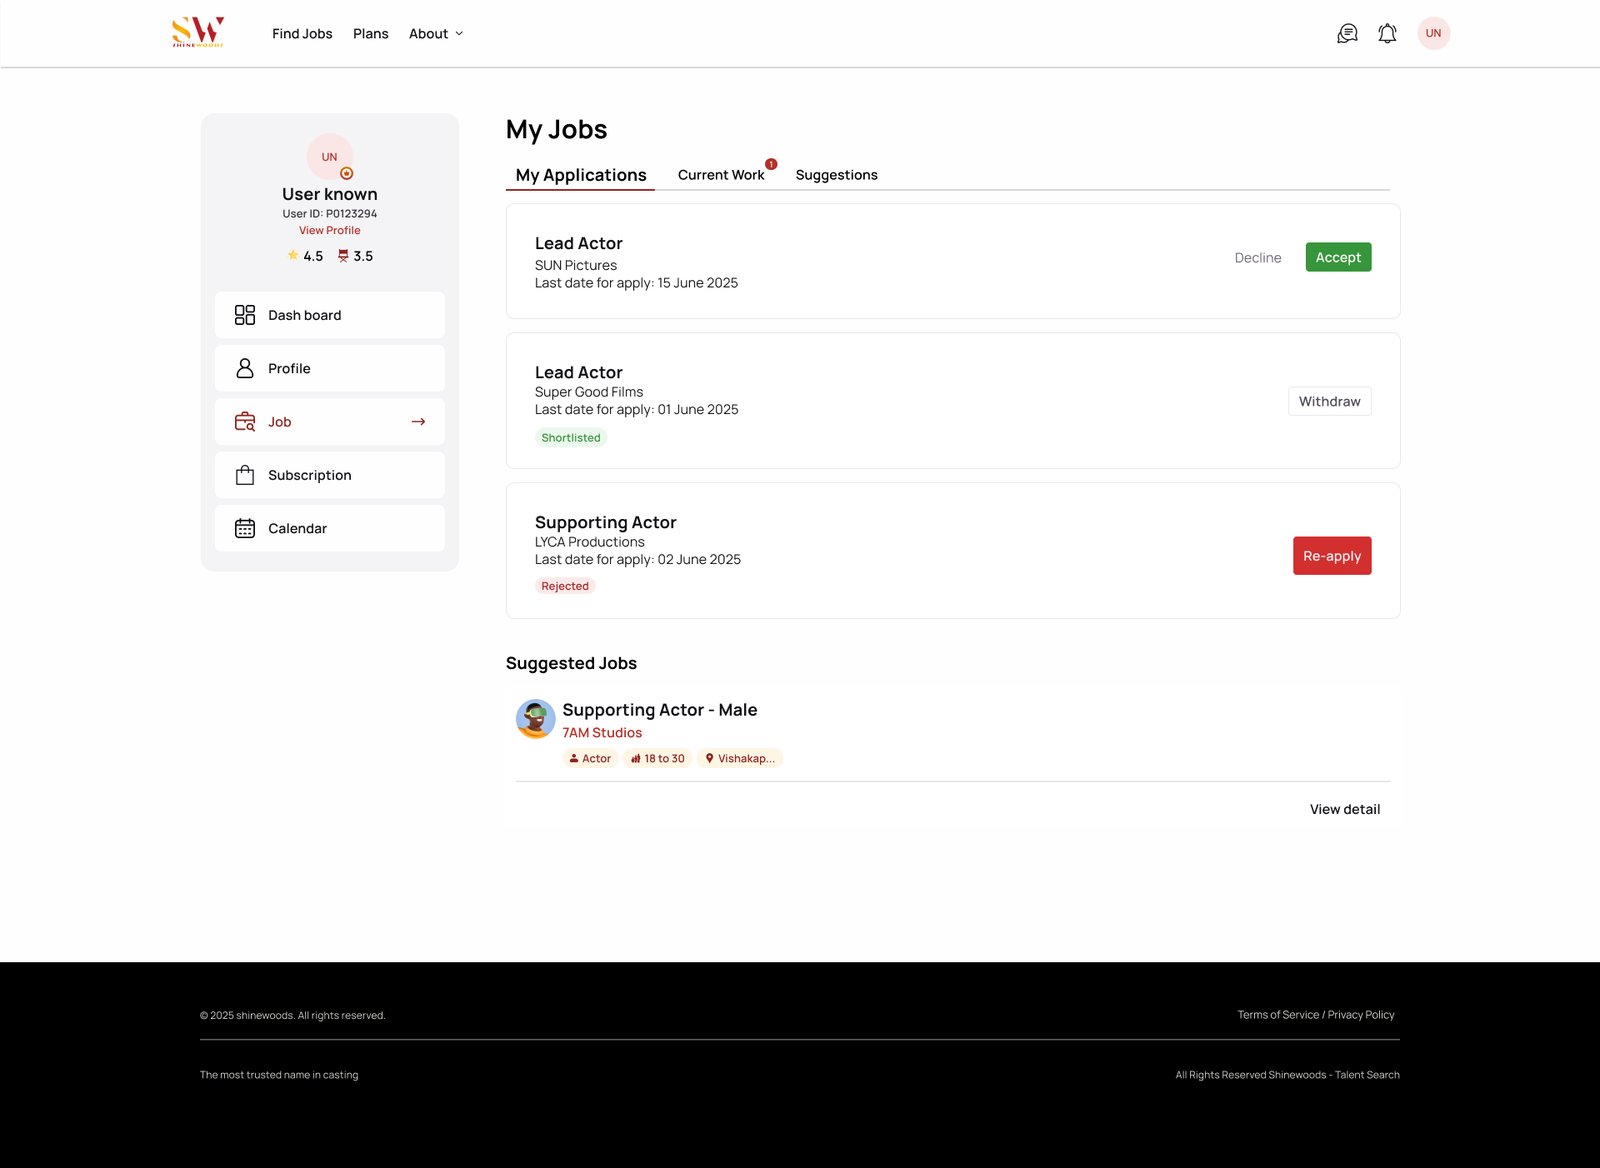Switch to the Suggestions tab
Image resolution: width=1600 pixels, height=1168 pixels.
click(837, 175)
